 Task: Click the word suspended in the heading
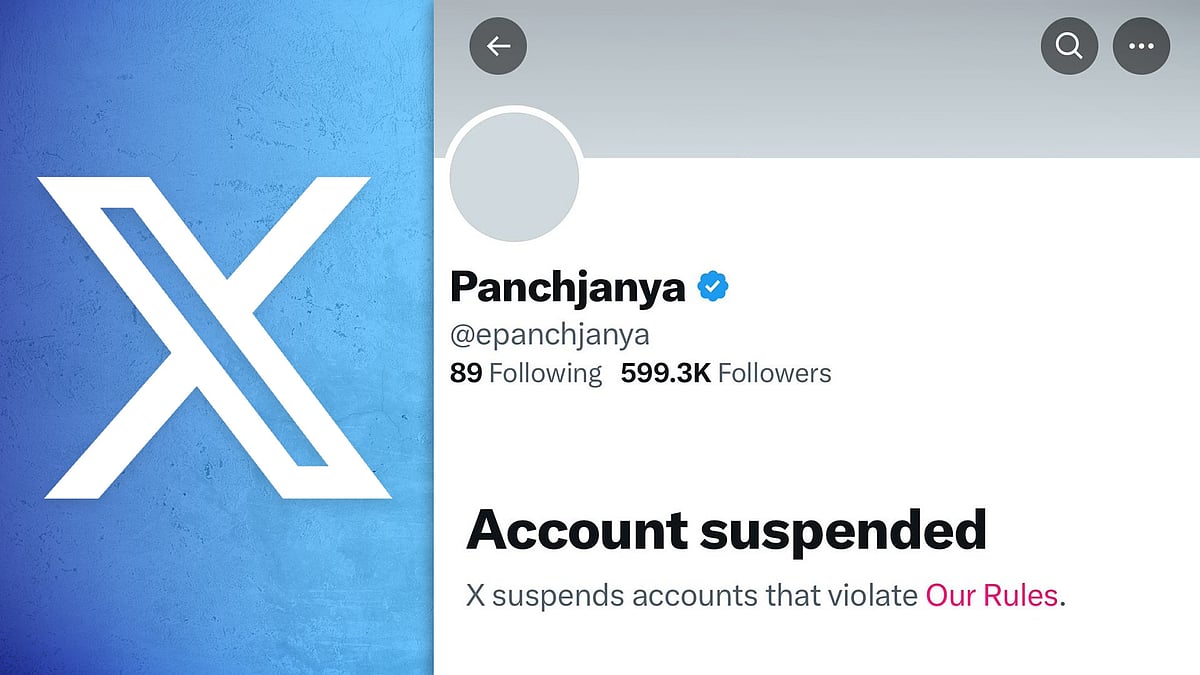(x=843, y=529)
